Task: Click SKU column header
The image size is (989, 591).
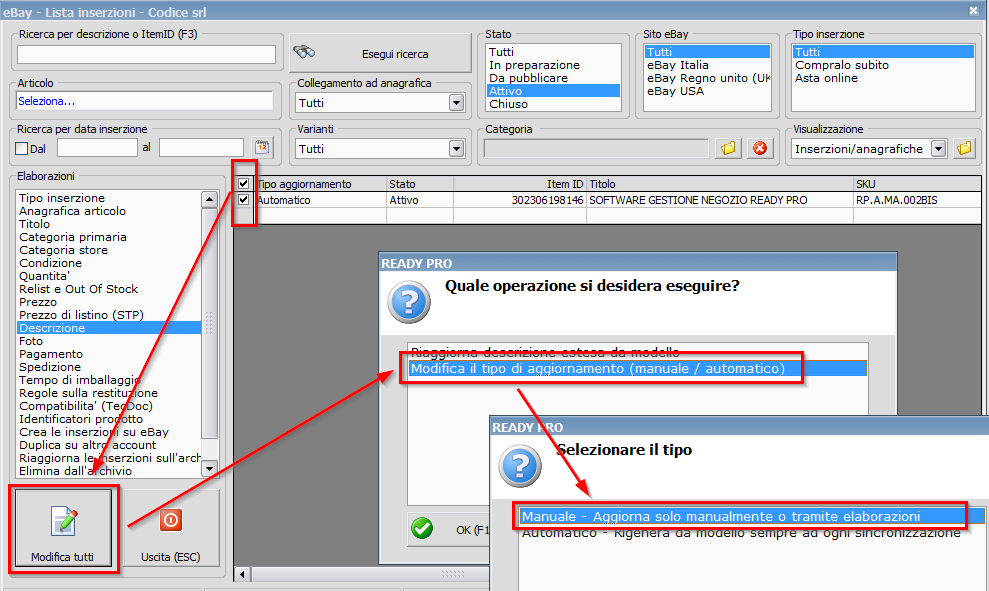Action: pos(917,184)
